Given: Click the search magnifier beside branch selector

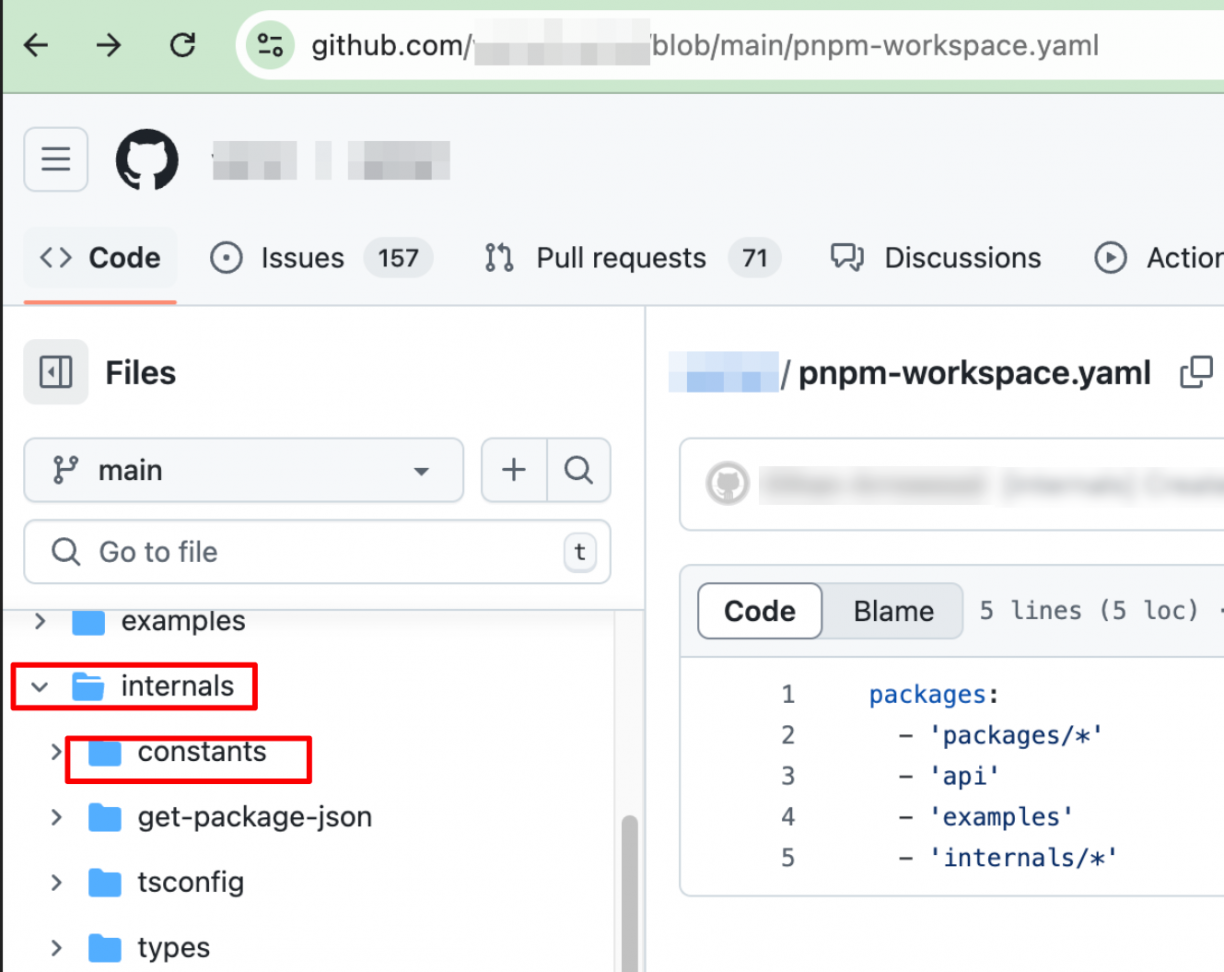Looking at the screenshot, I should tap(578, 470).
